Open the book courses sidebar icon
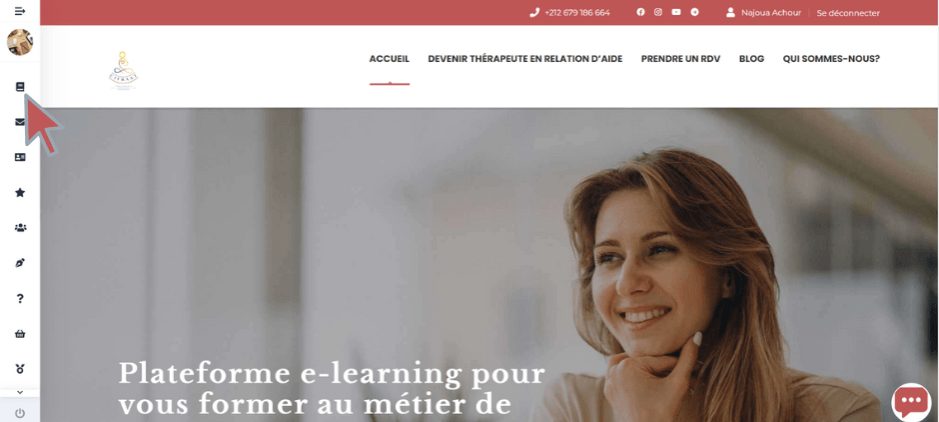Screen dimensions: 939x422 click(x=20, y=87)
